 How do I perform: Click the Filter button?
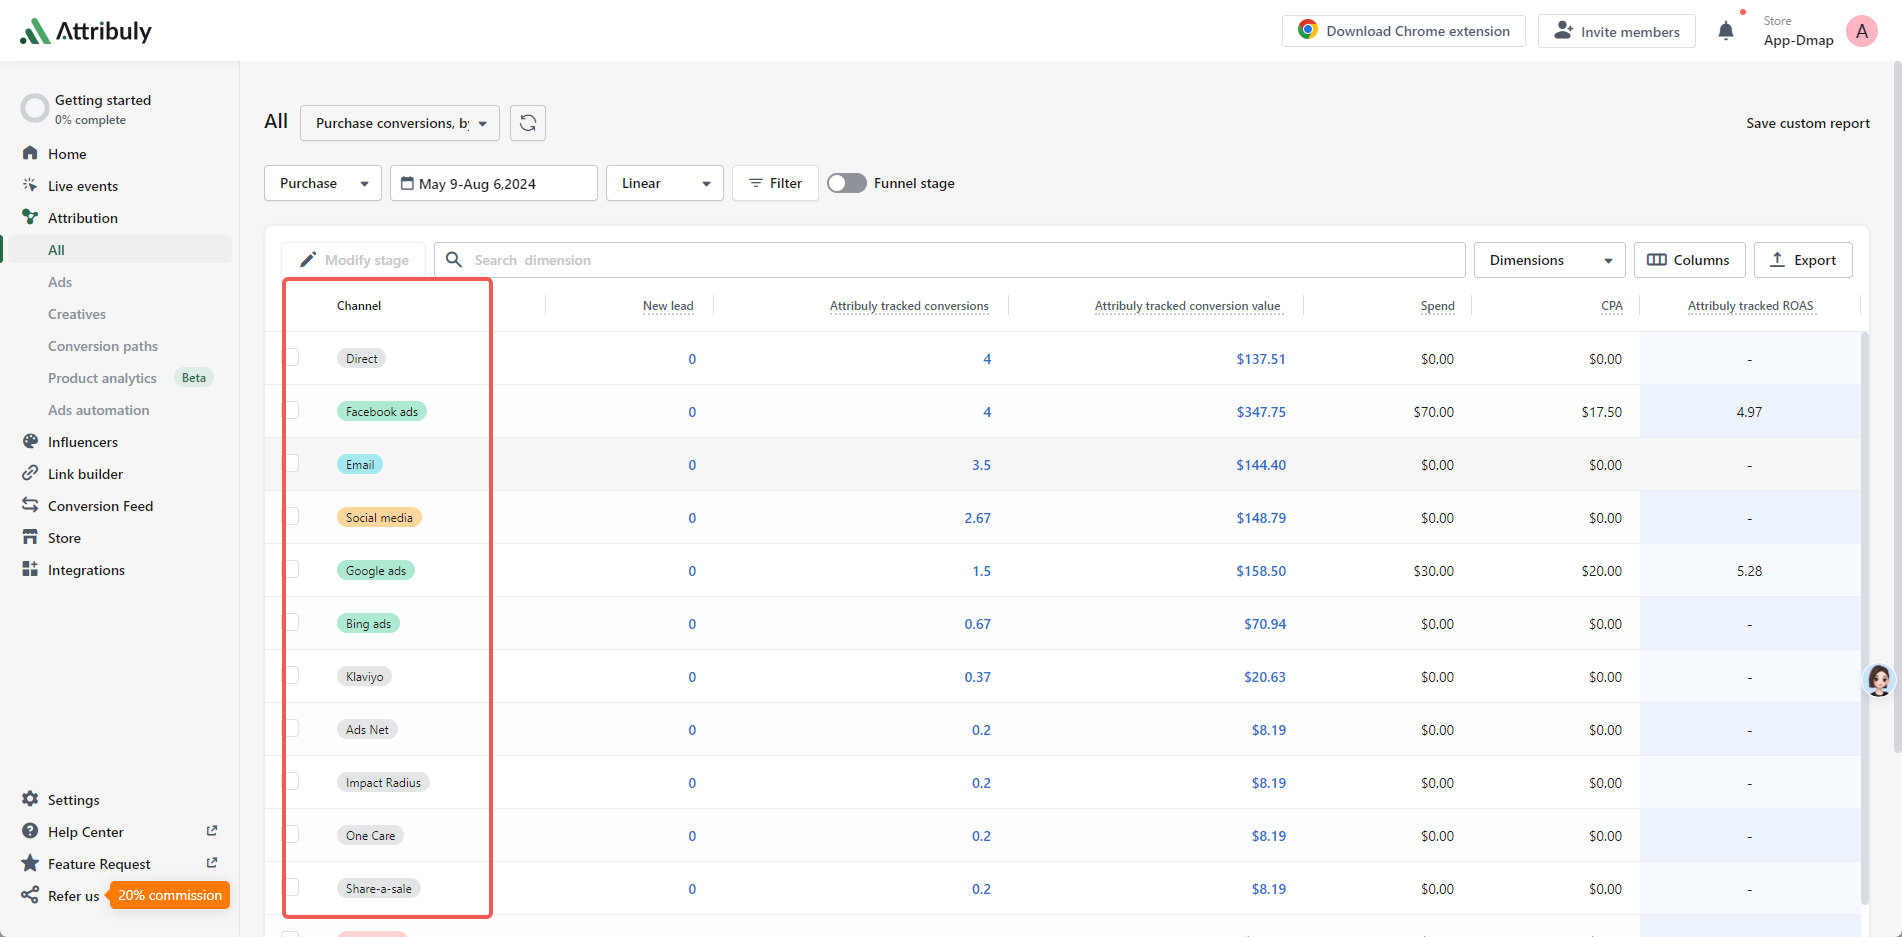pos(775,183)
